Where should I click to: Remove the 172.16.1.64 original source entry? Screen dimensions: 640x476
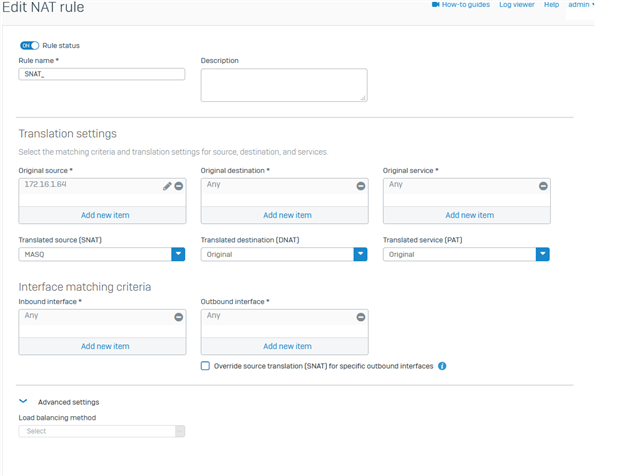click(x=179, y=186)
